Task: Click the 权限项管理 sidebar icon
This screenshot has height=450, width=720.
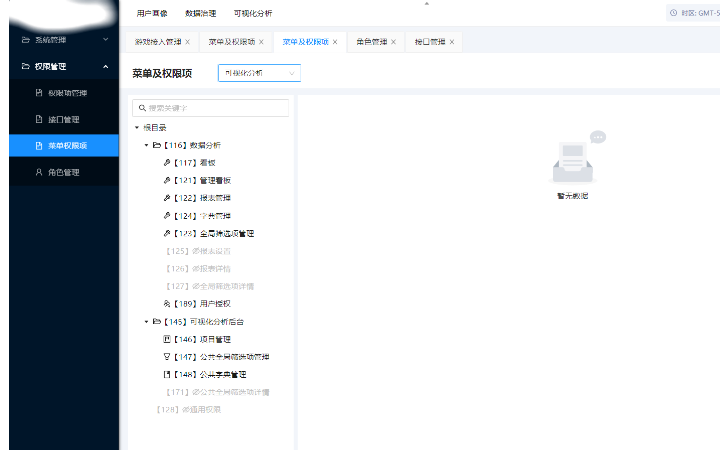Action: point(39,93)
